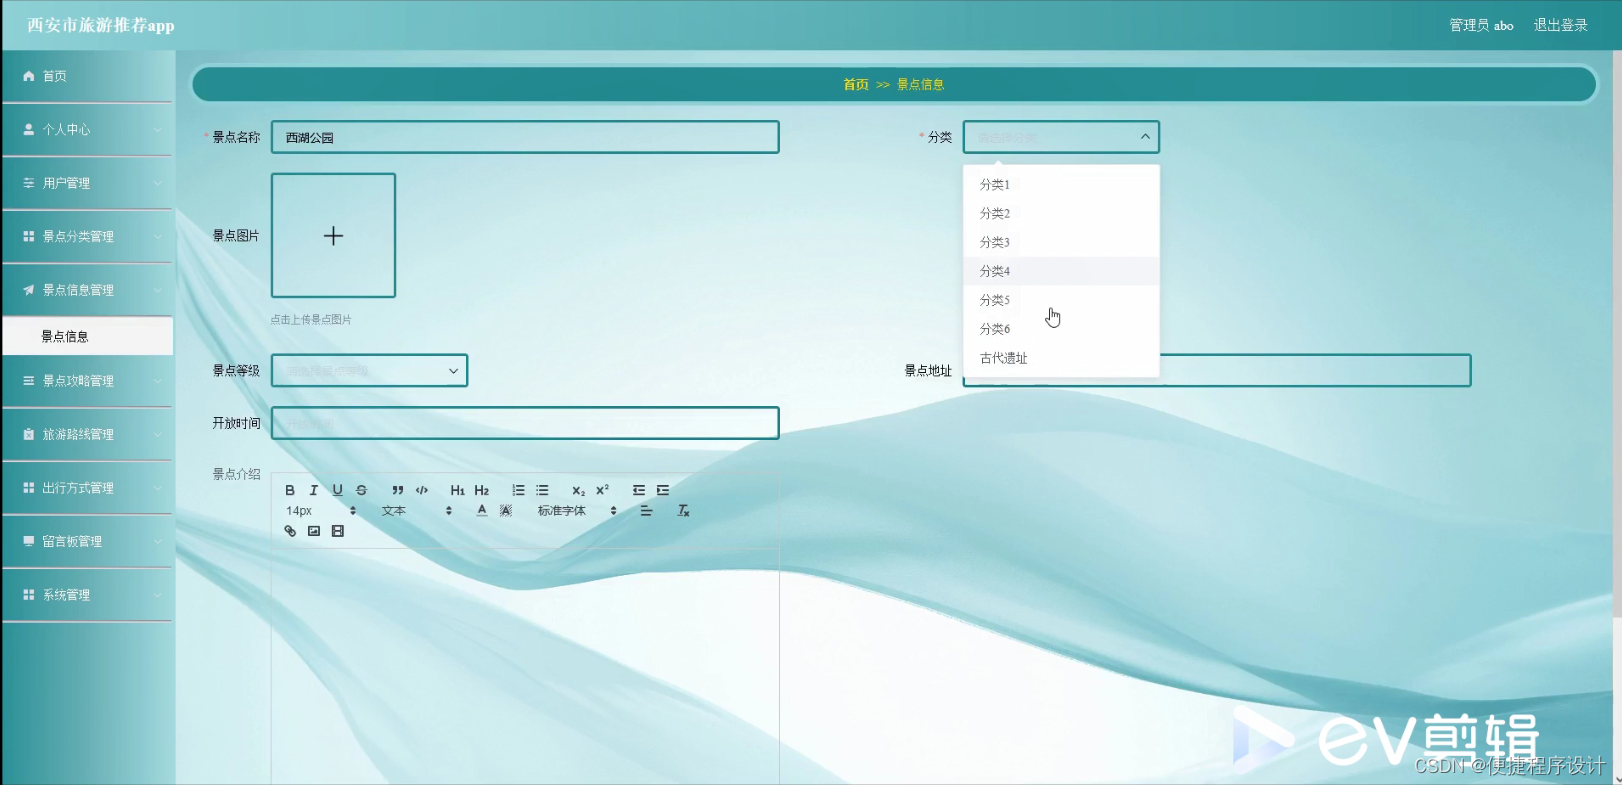Expand 留言板管理 sidebar menu

tap(88, 542)
